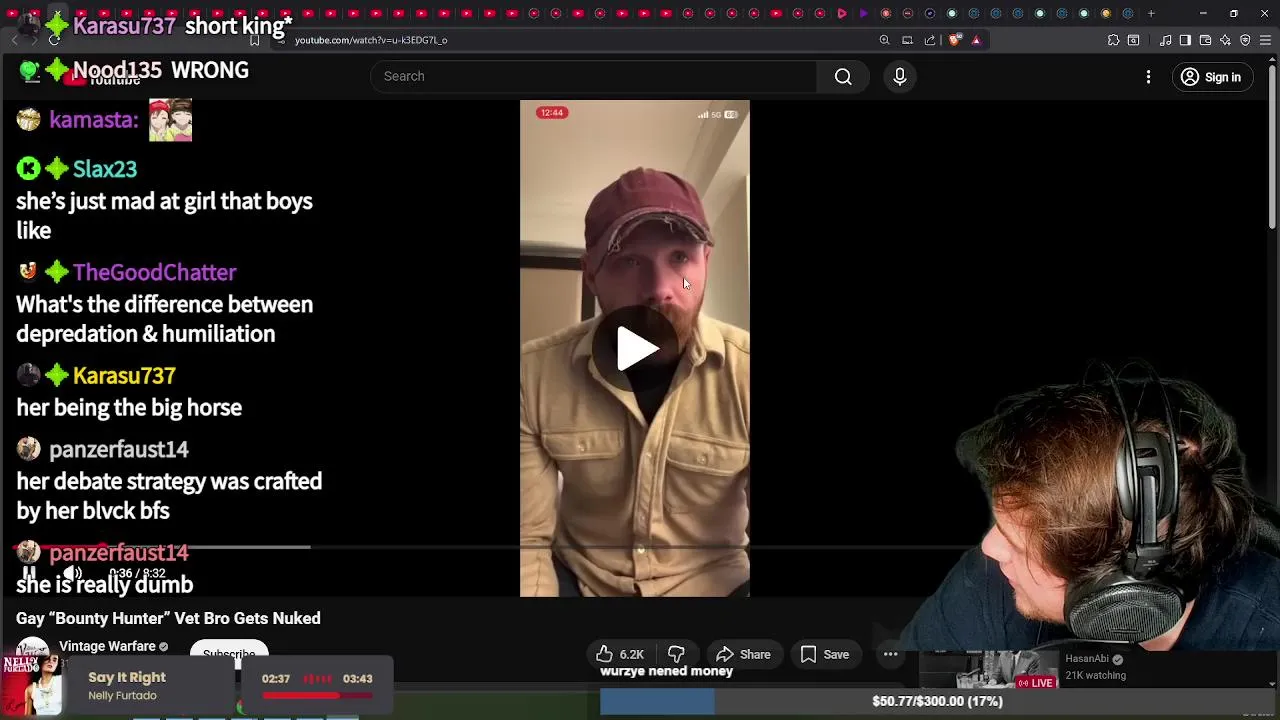
Task: Type in the YouTube Search field
Action: (594, 77)
